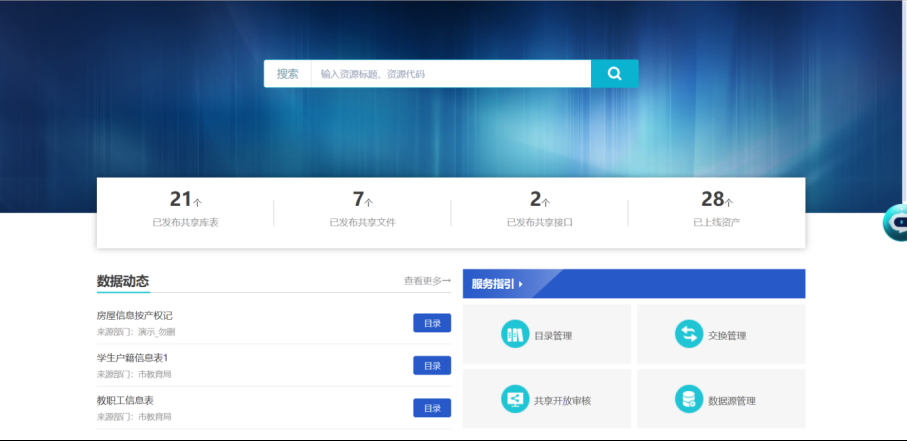Click the 交换管理 swap arrows icon

point(689,335)
